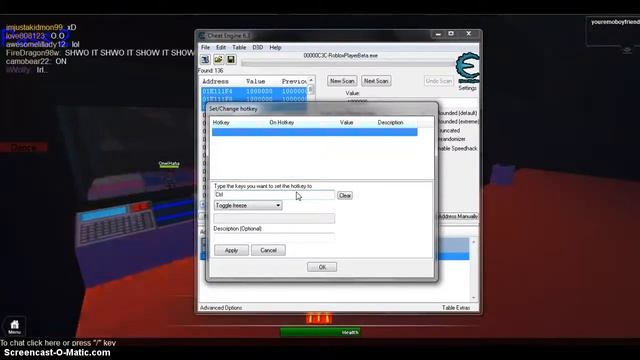This screenshot has height=360, width=640.
Task: Click the Roblox chat input bar
Action: coord(58,343)
